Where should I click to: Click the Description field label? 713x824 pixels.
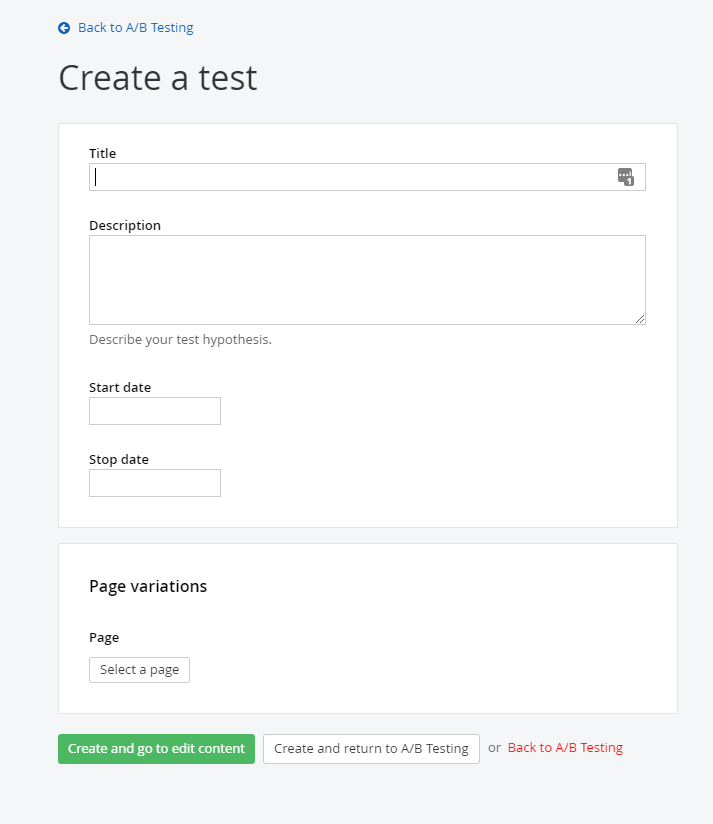125,225
